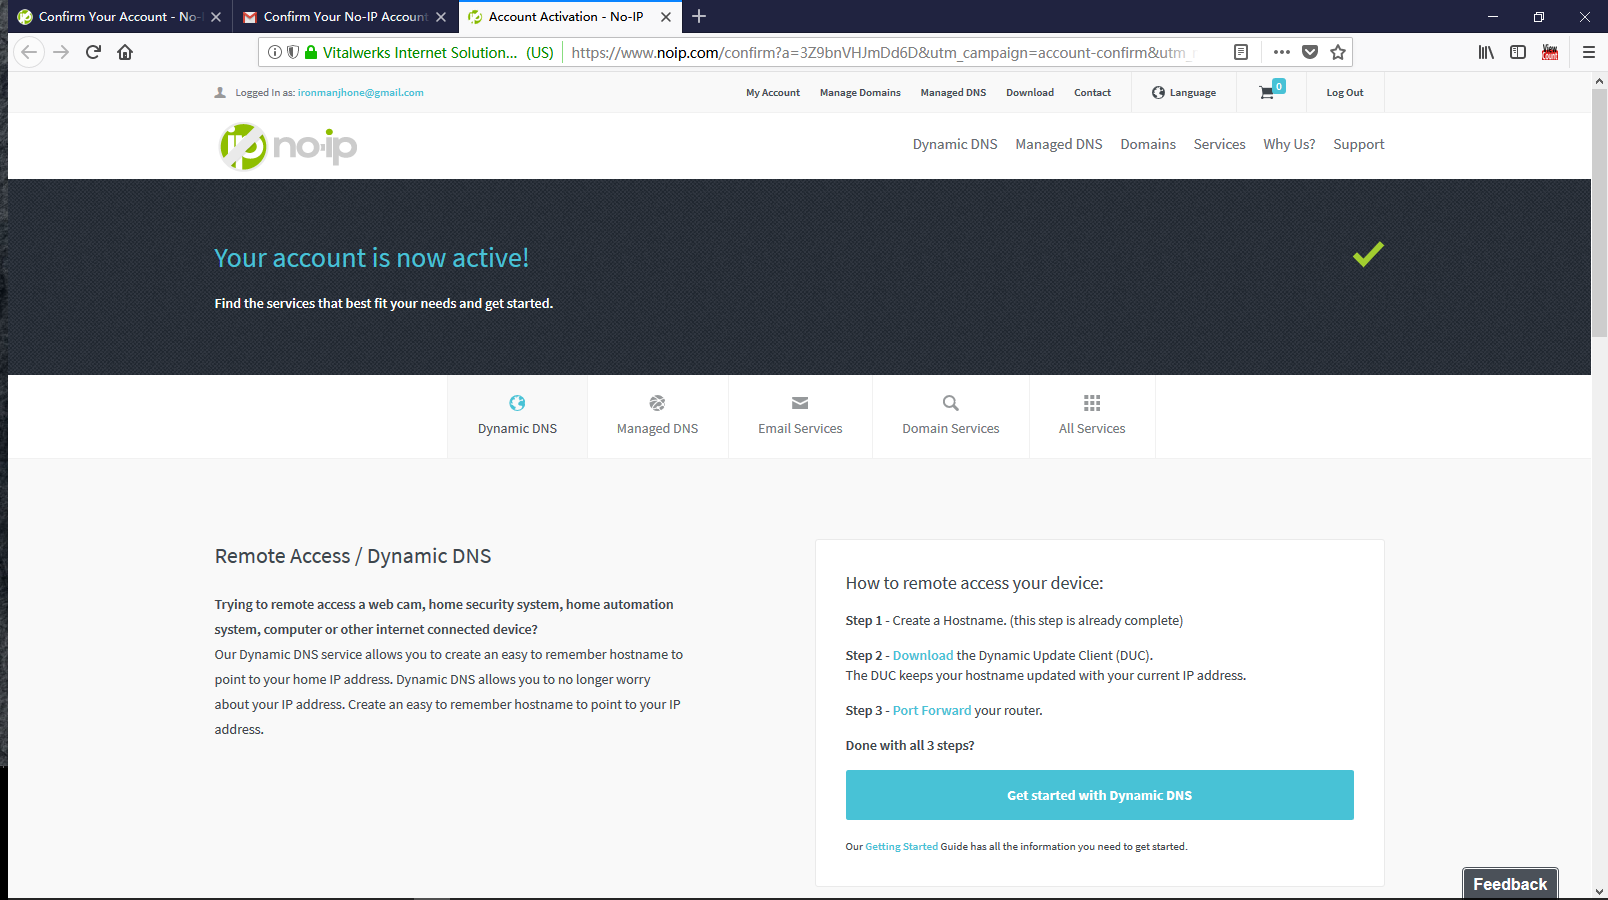1608x900 pixels.
Task: Click the Managed DNS service icon
Action: pyautogui.click(x=657, y=403)
